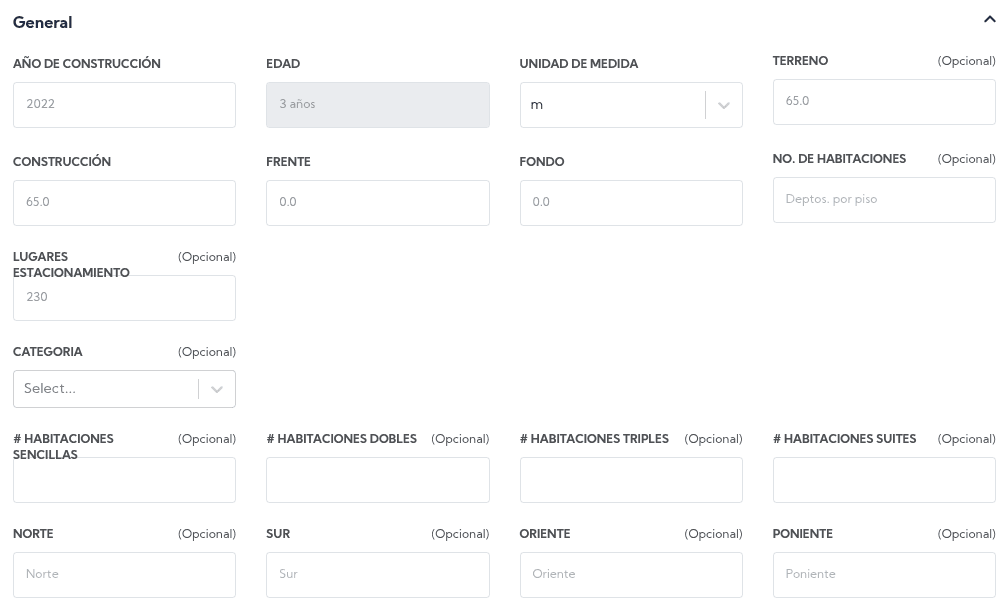Click the Poniente text field

tap(883, 575)
